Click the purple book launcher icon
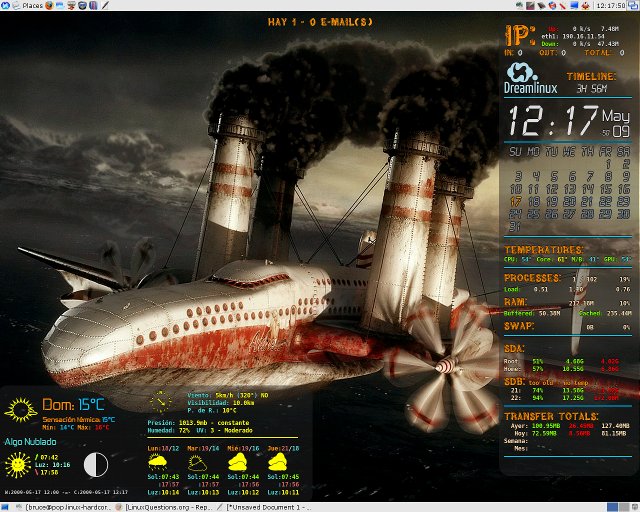The width and height of the screenshot is (640, 512). 93,5
